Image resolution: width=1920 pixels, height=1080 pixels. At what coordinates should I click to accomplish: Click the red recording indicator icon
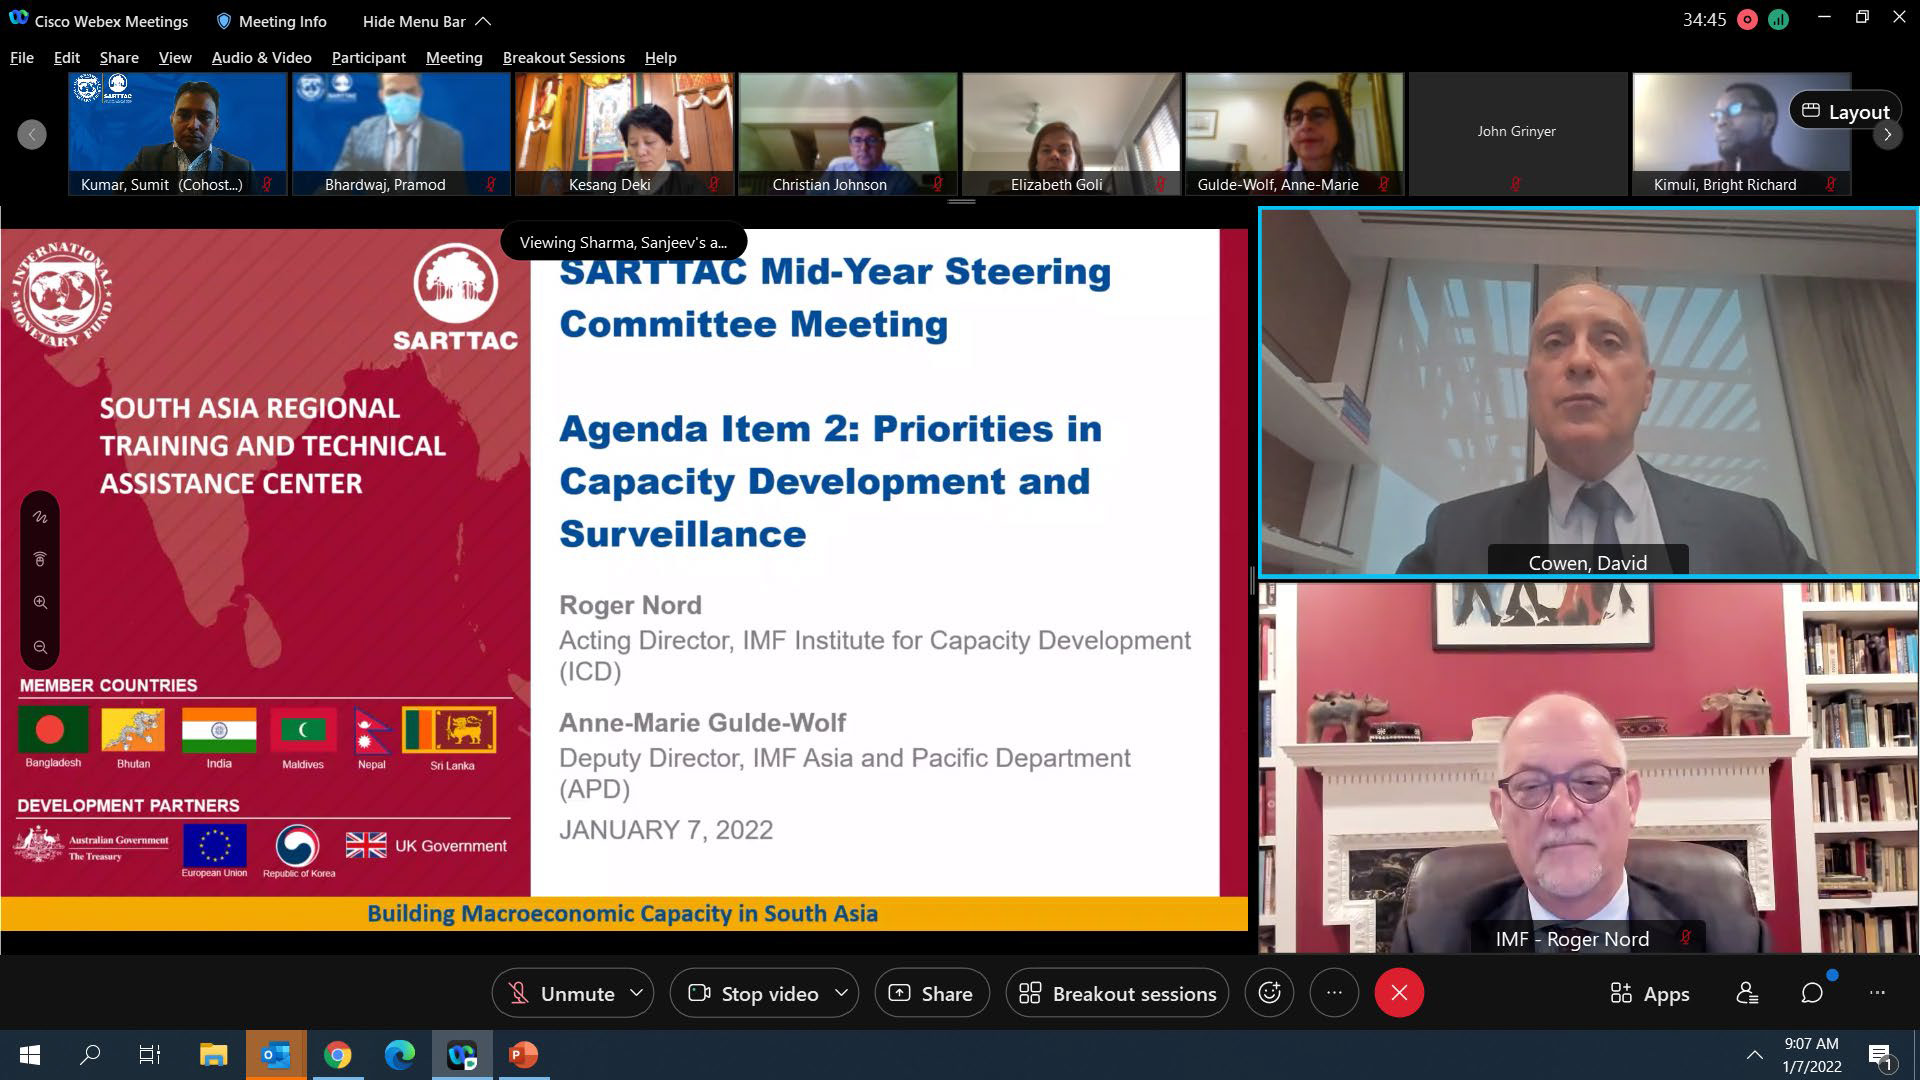1747,20
